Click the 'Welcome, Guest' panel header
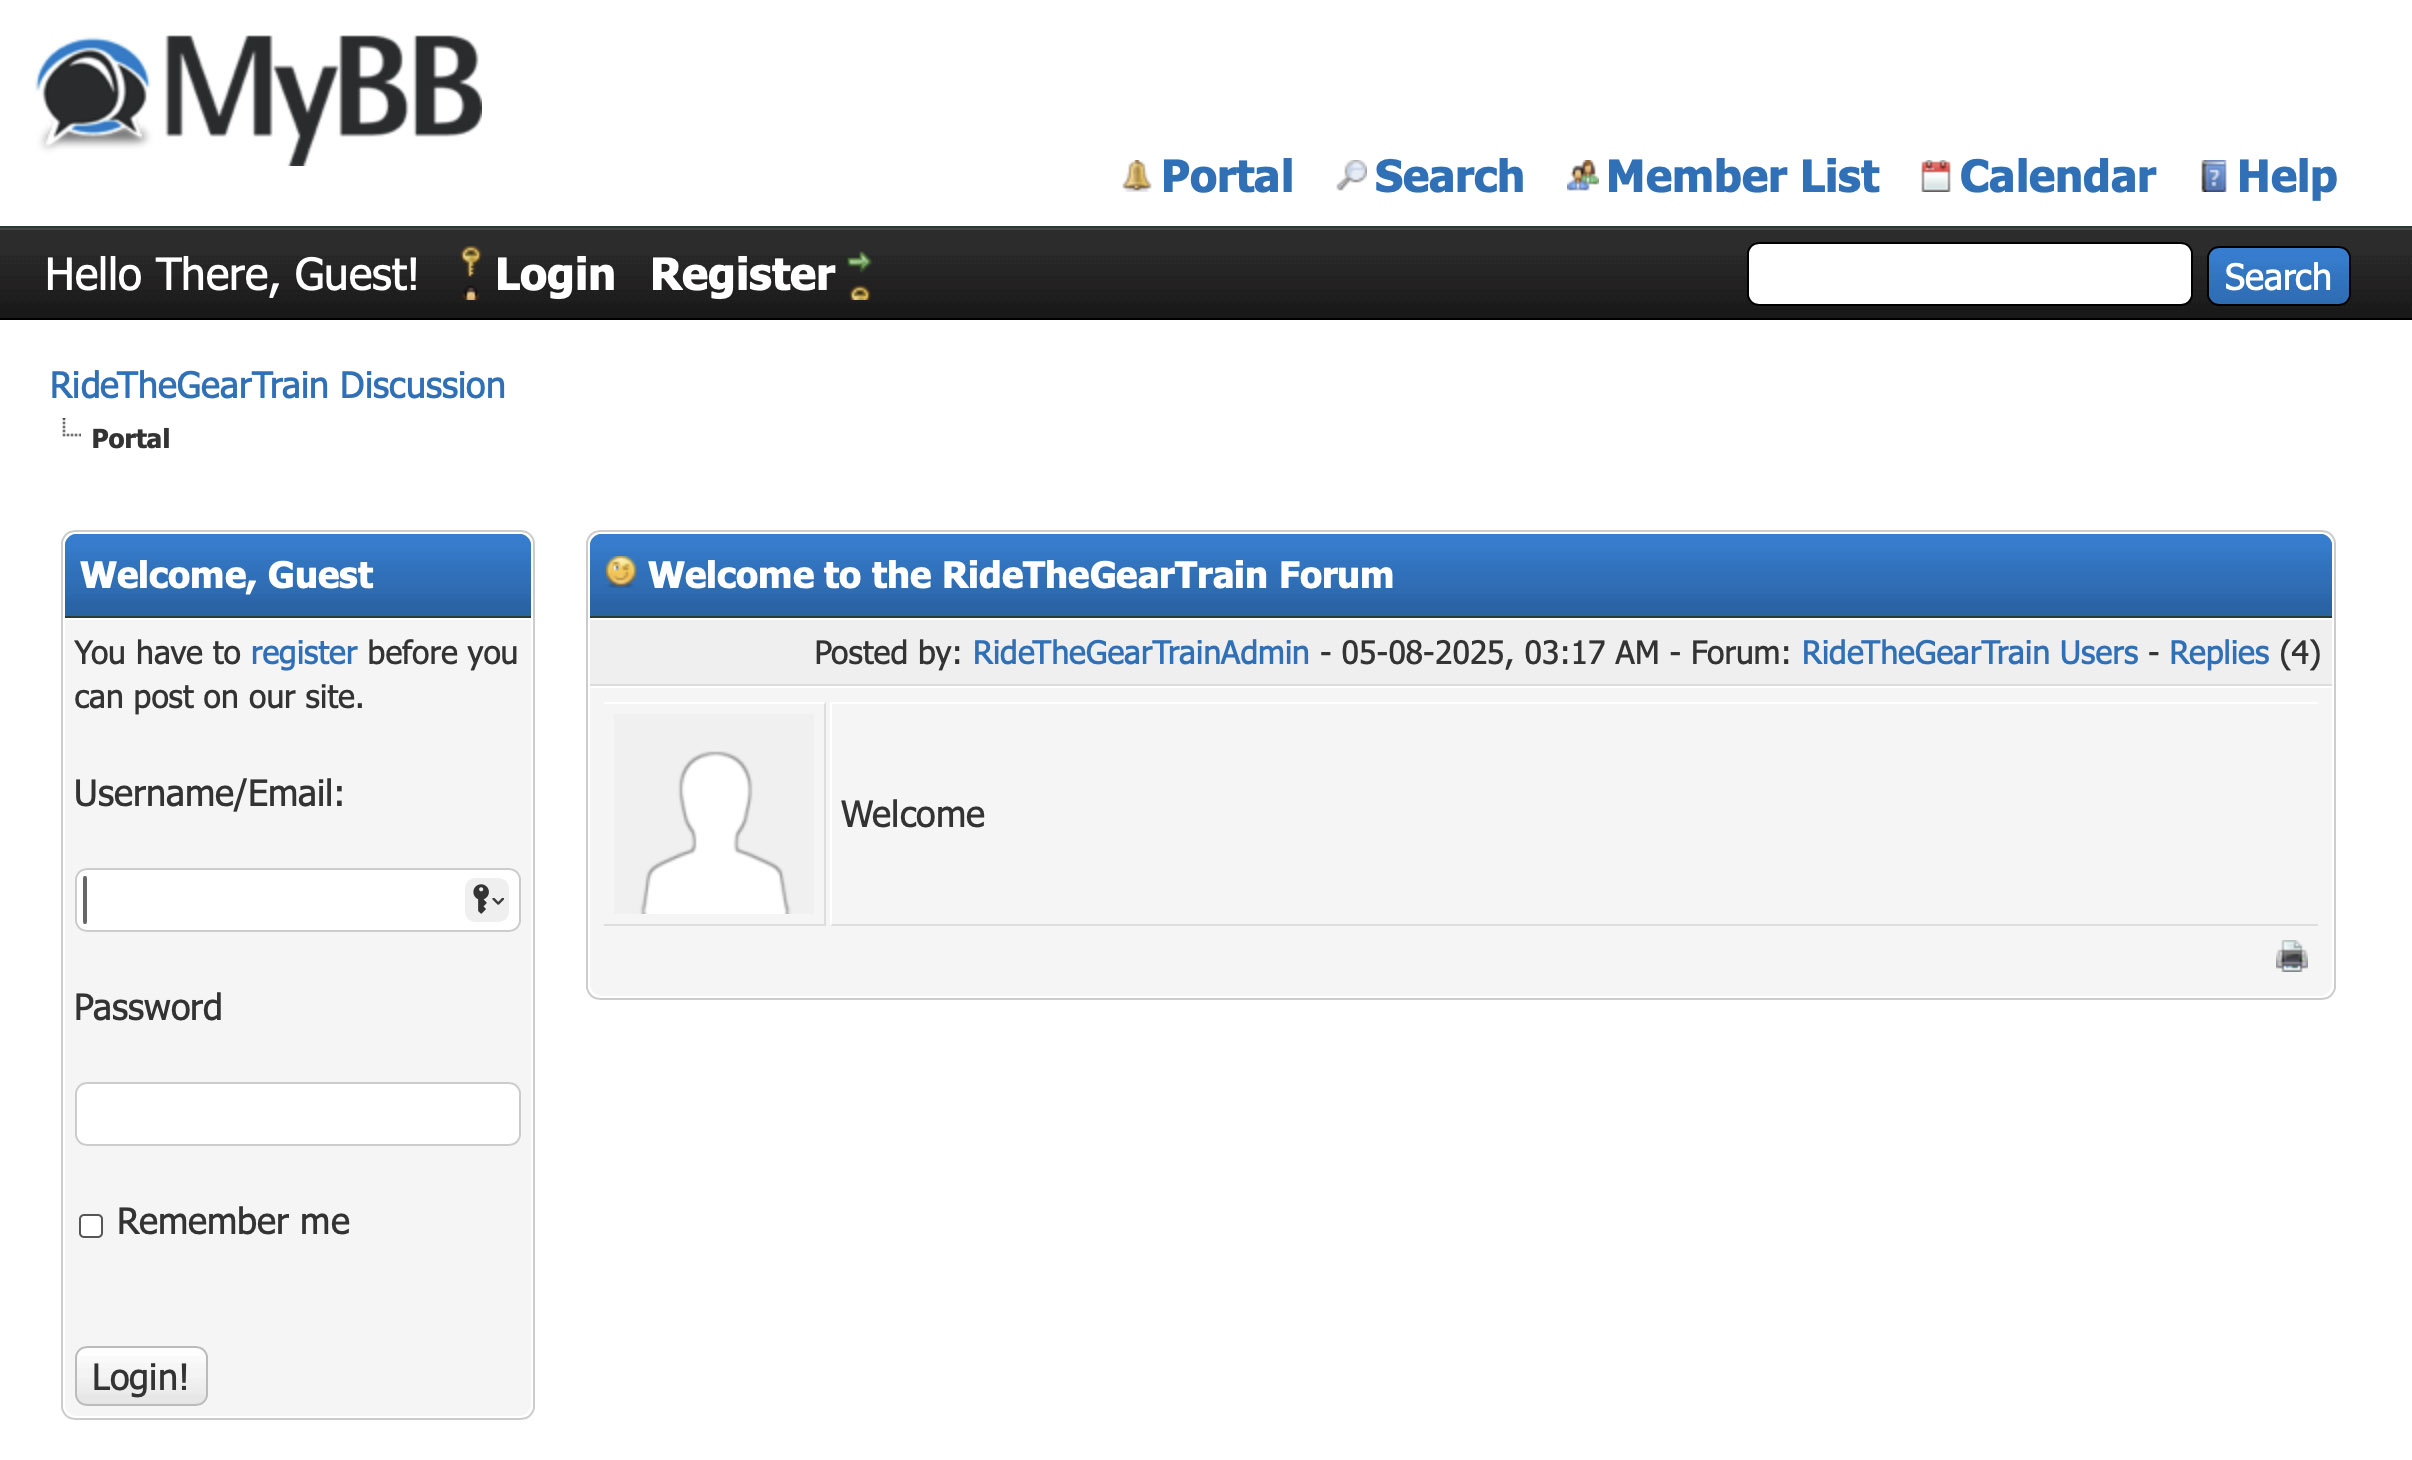The height and width of the screenshot is (1460, 2412). click(x=298, y=575)
